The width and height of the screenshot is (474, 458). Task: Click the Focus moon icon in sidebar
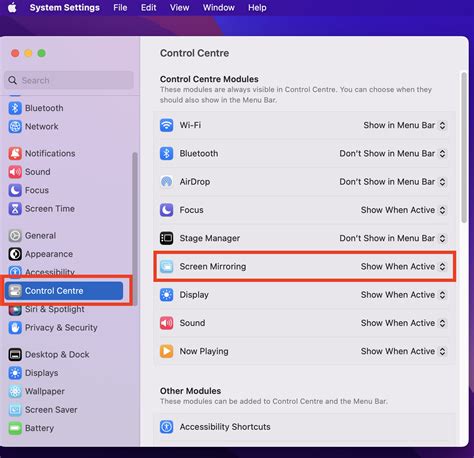click(15, 190)
